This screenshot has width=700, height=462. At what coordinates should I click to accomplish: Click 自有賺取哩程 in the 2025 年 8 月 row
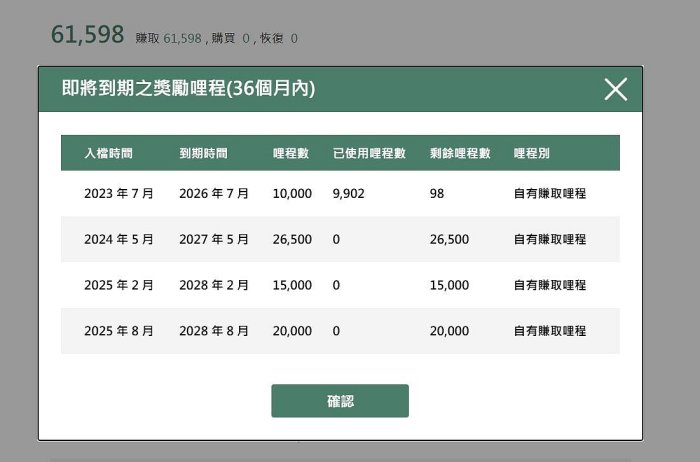tap(549, 331)
